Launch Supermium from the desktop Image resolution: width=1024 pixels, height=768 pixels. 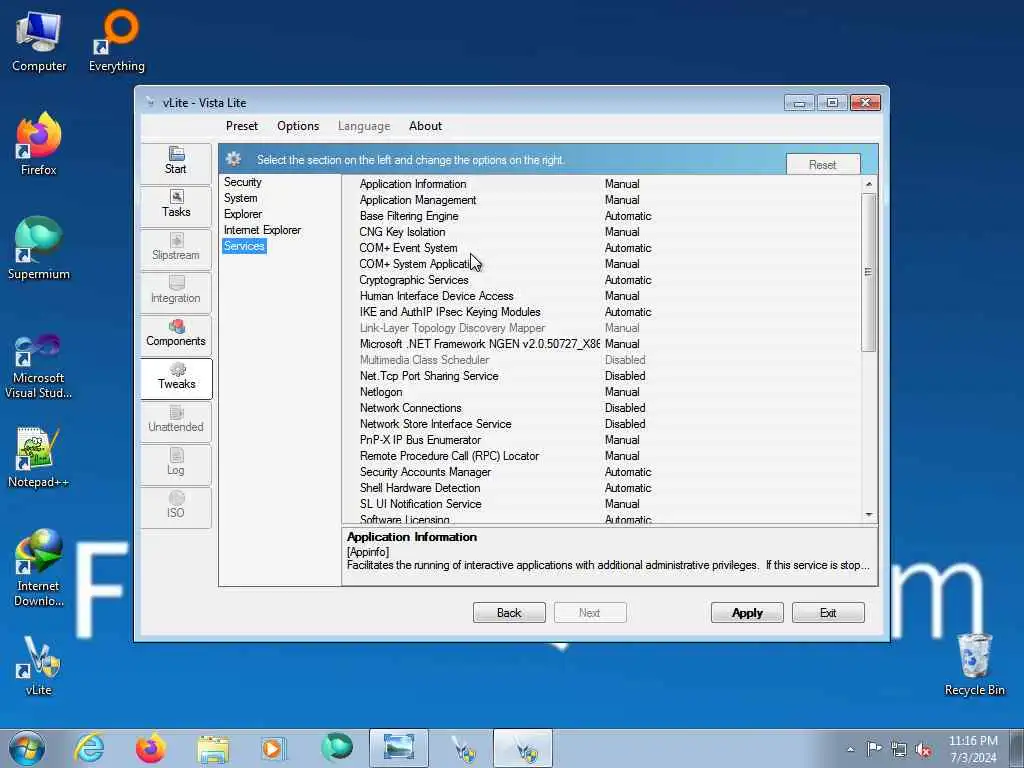point(39,248)
